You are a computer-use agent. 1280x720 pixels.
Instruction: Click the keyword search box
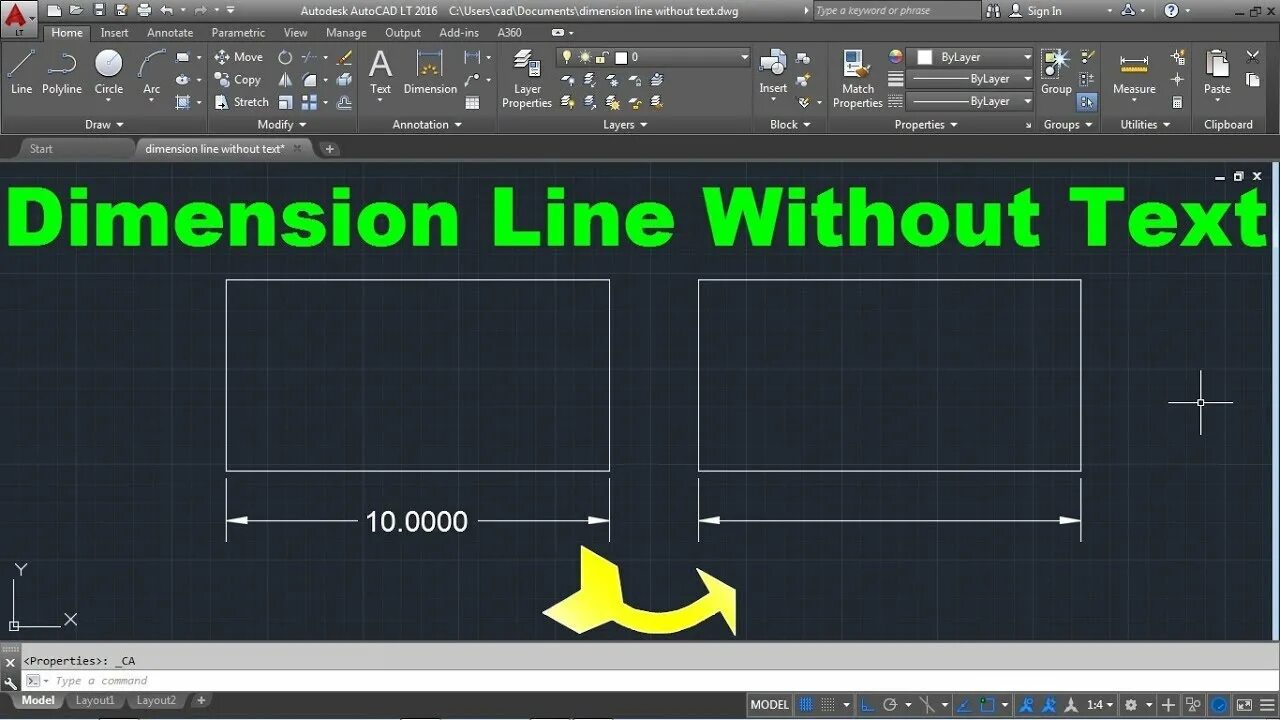(x=897, y=11)
